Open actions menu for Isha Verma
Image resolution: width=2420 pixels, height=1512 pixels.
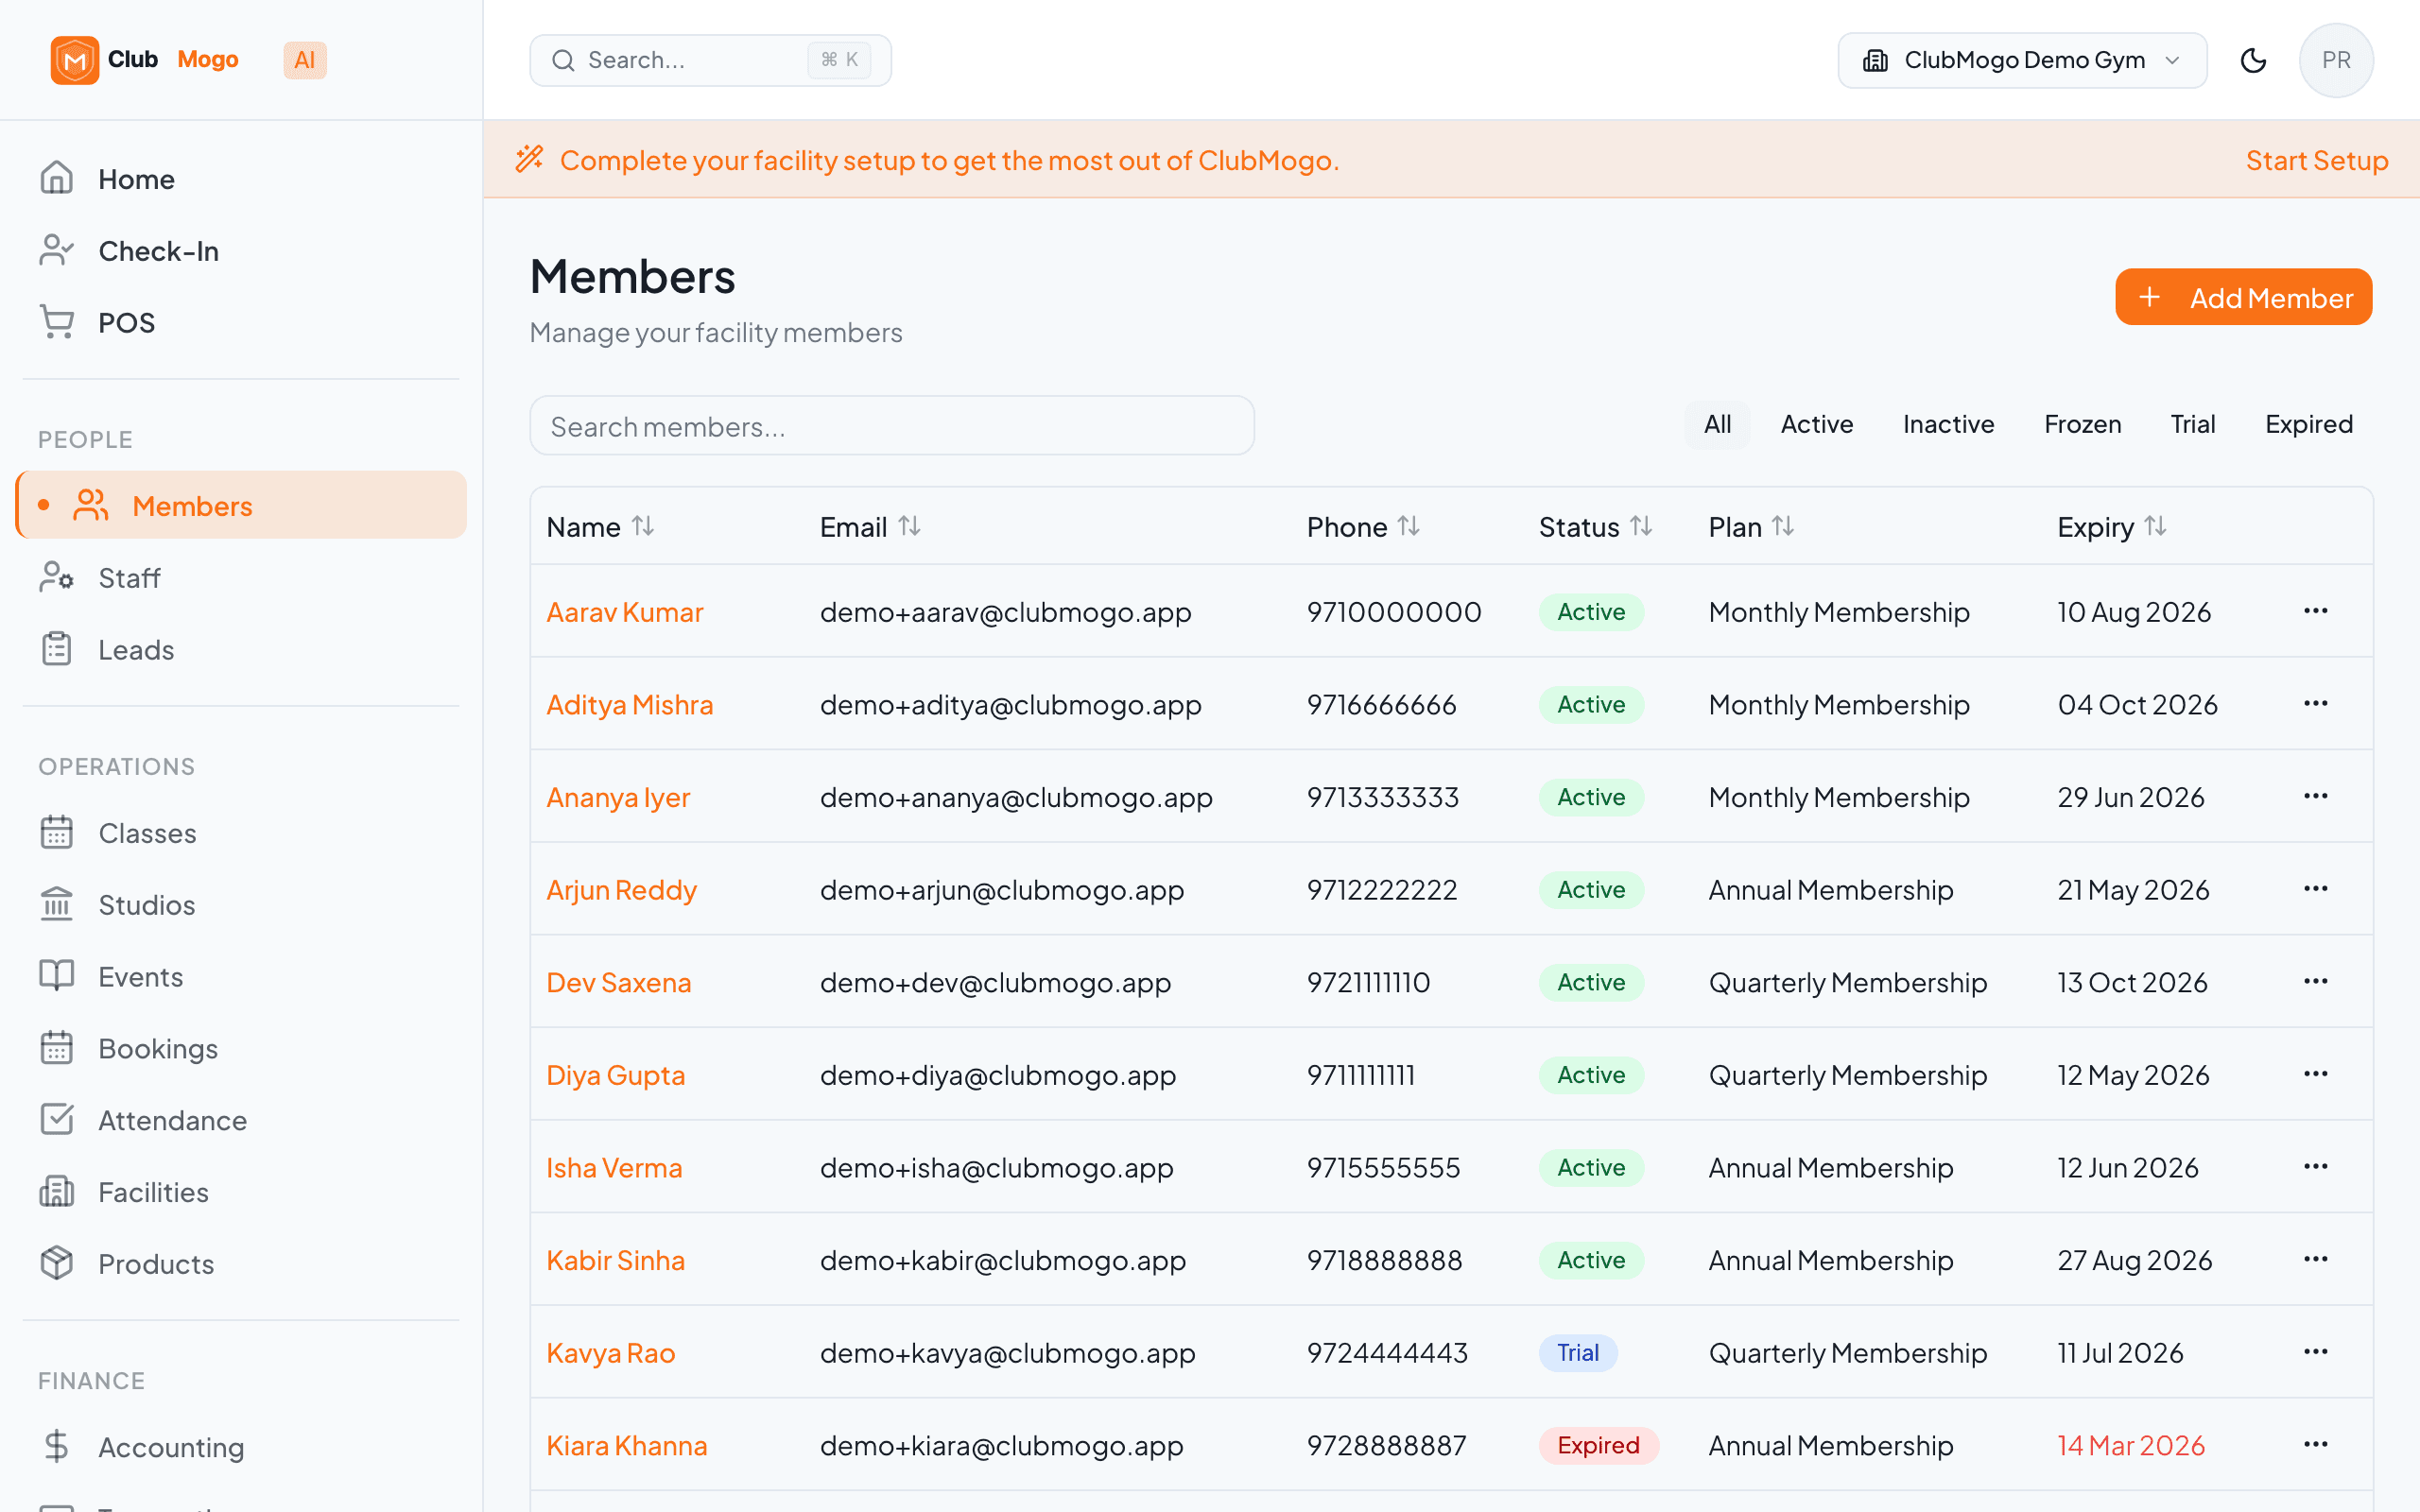tap(2316, 1167)
